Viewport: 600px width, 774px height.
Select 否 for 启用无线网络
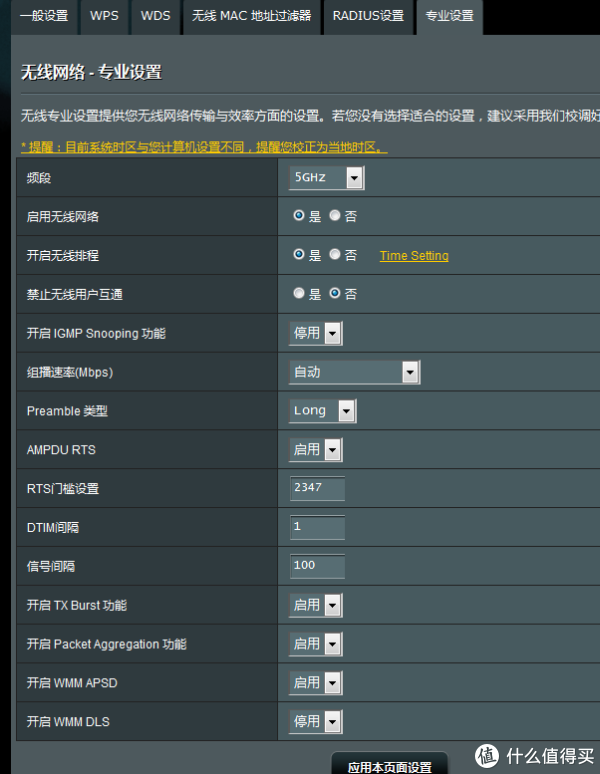pyautogui.click(x=335, y=216)
